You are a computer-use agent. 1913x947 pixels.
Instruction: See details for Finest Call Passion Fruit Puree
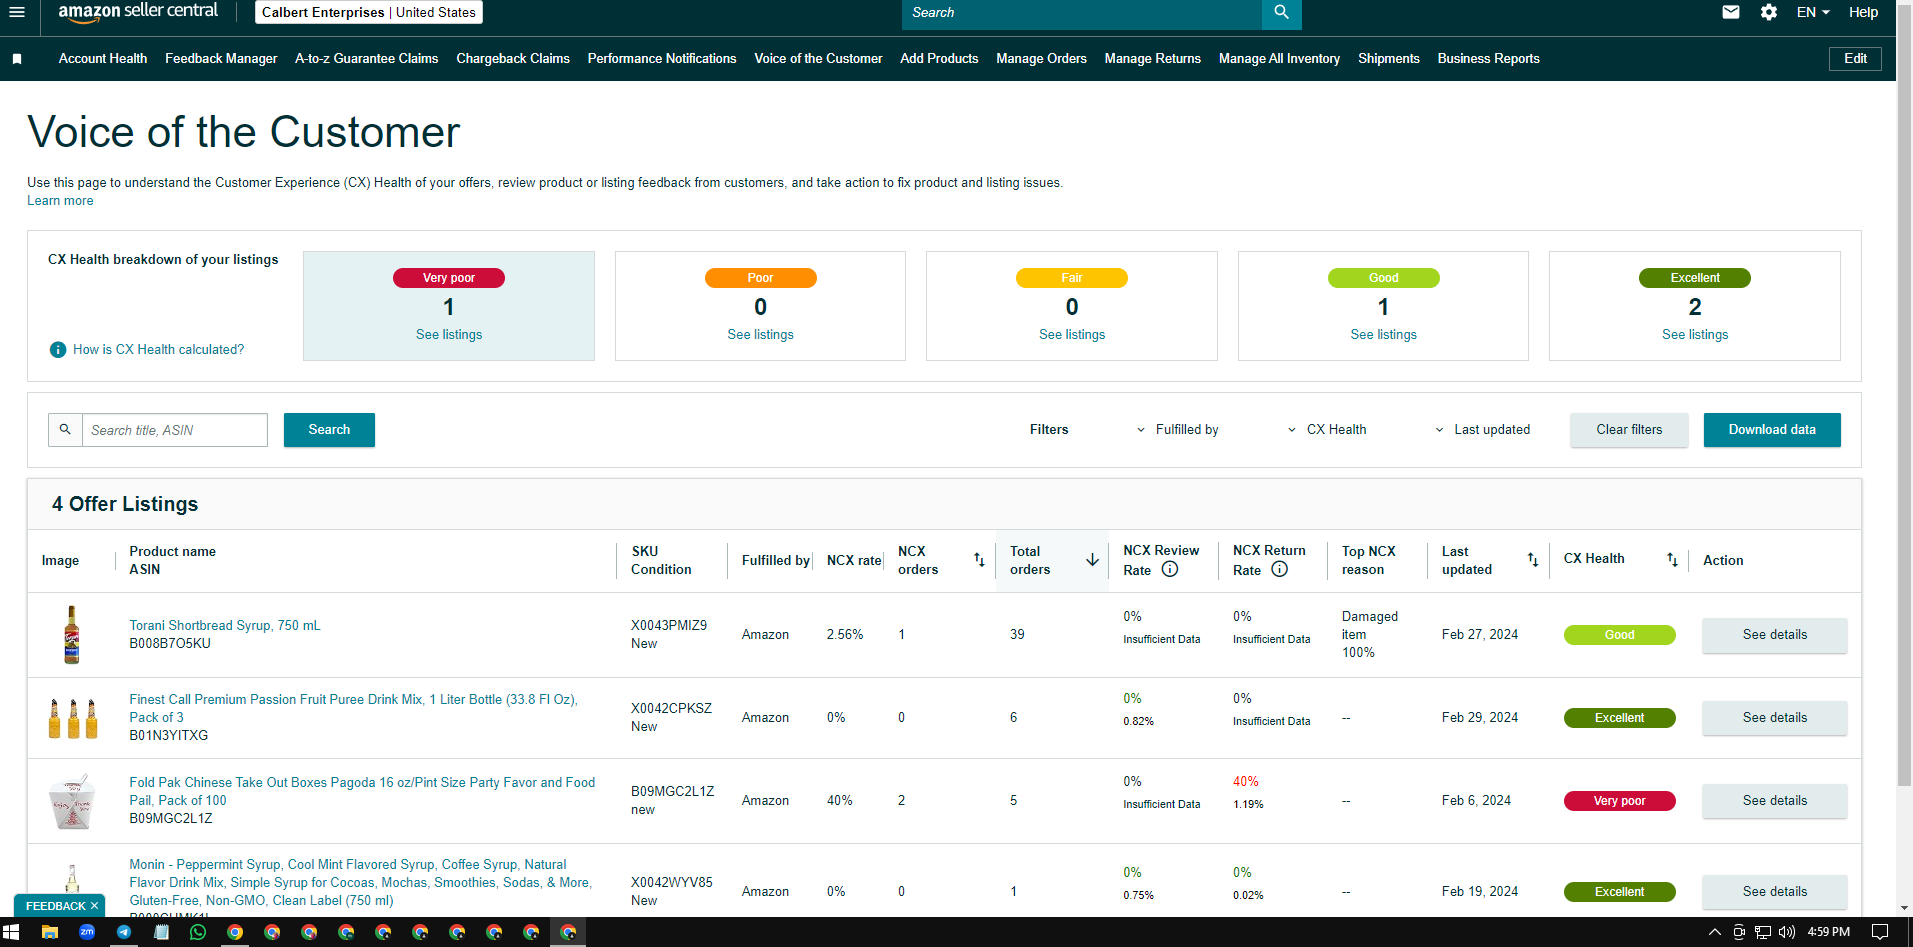[1775, 718]
